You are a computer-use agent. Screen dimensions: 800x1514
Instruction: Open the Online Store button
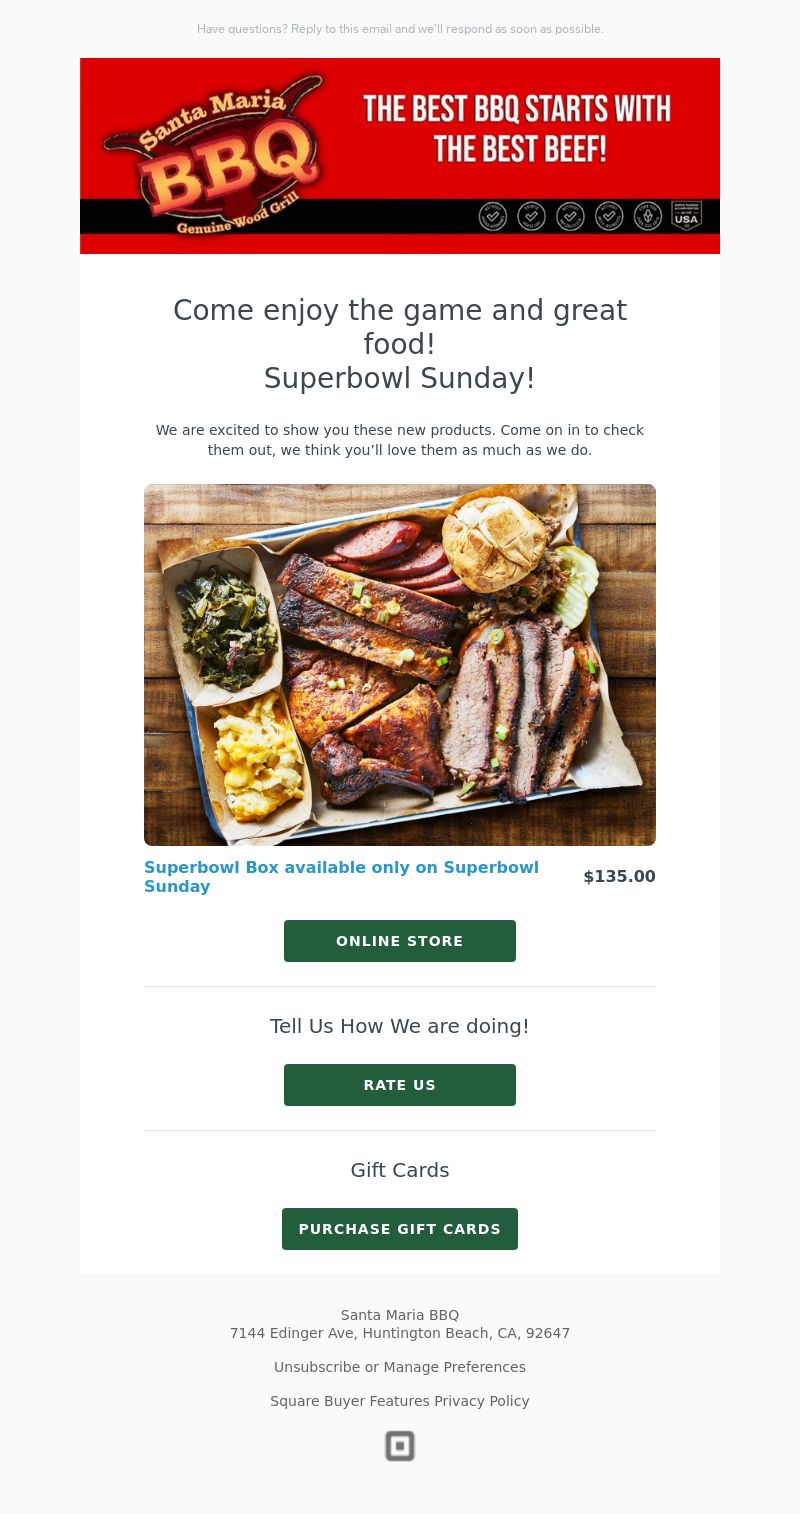click(400, 941)
